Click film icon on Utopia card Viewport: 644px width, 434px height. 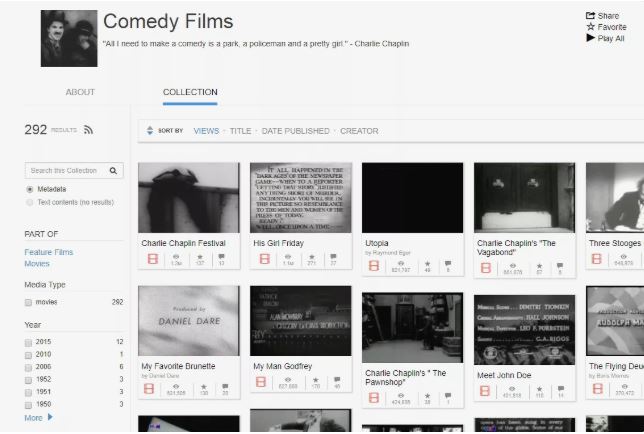(374, 266)
